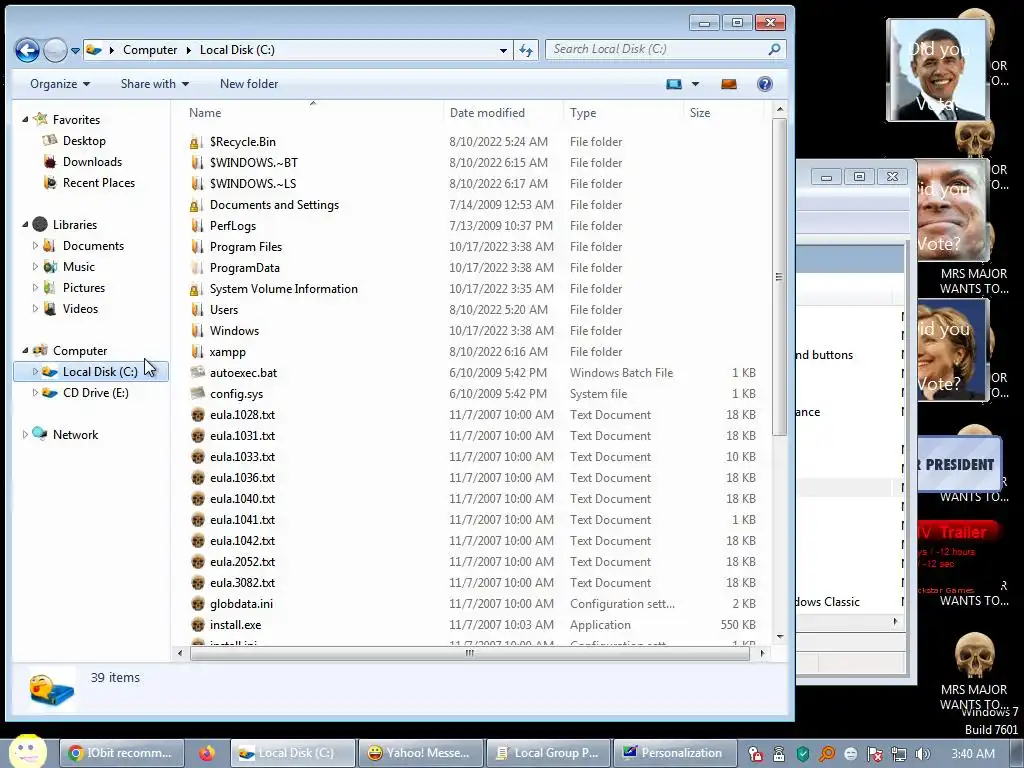1024x768 pixels.
Task: Select the Program Files folder name
Action: coord(246,247)
